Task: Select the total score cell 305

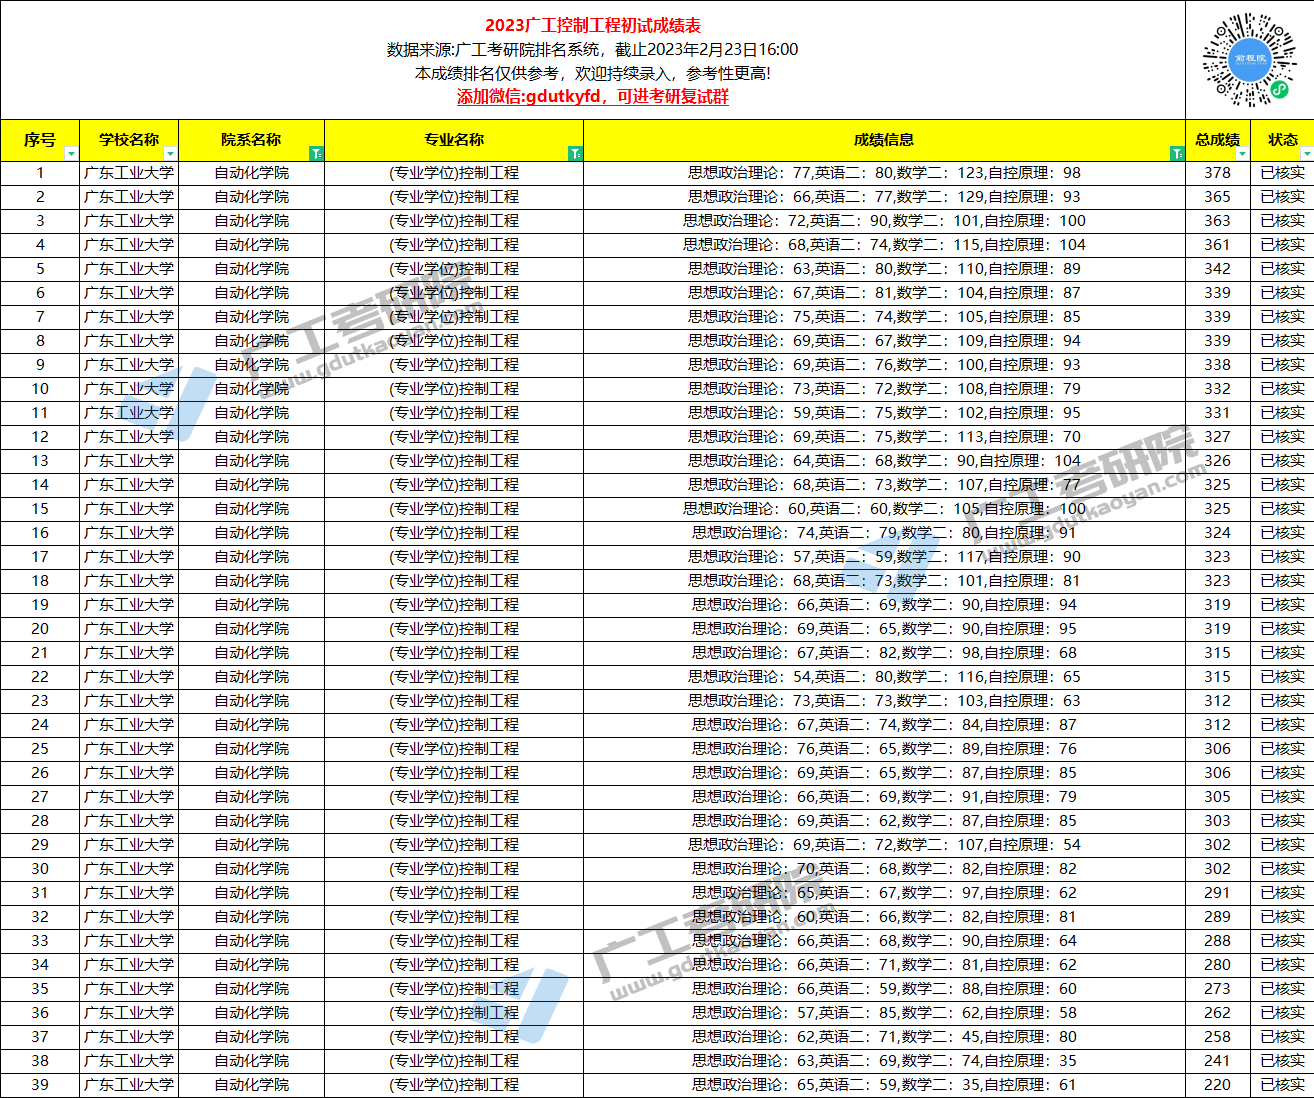Action: [1218, 797]
